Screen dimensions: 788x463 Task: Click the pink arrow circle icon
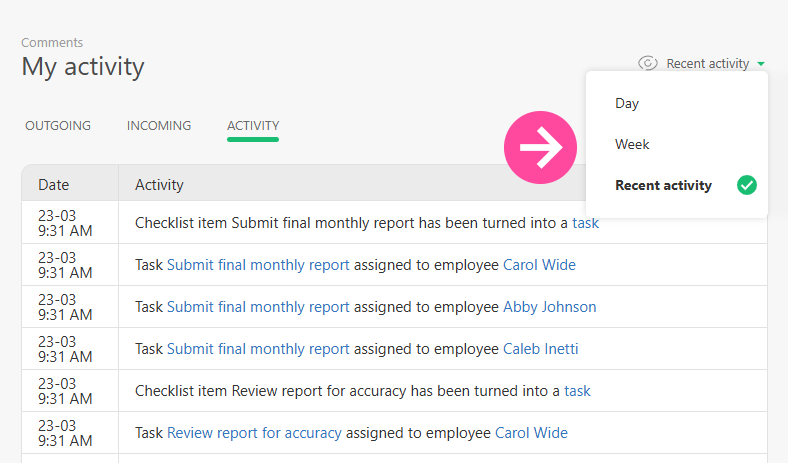(x=540, y=148)
